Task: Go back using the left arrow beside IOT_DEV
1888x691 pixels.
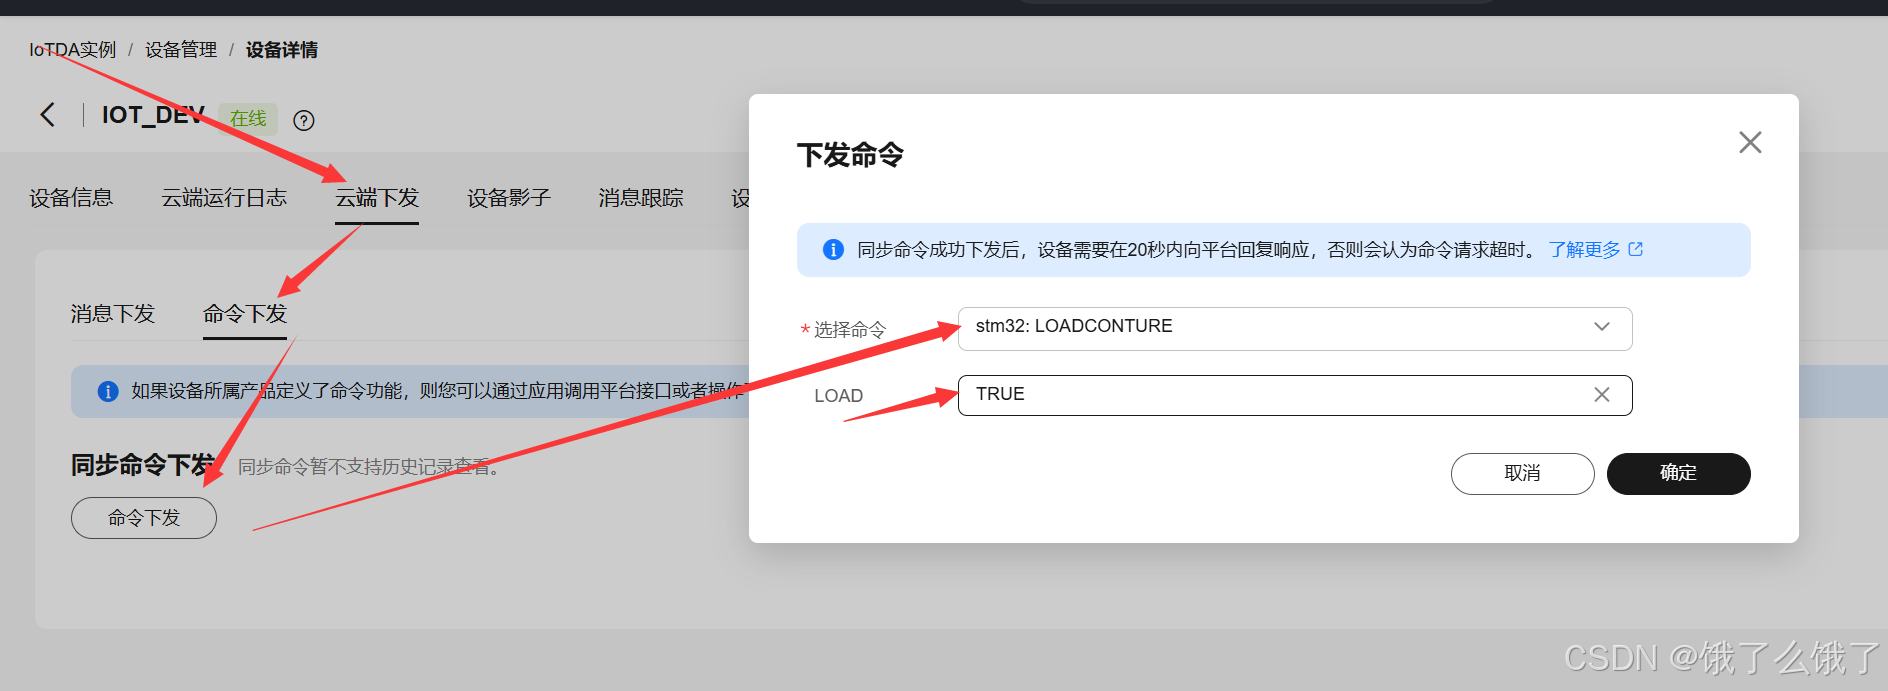Action: (x=47, y=115)
